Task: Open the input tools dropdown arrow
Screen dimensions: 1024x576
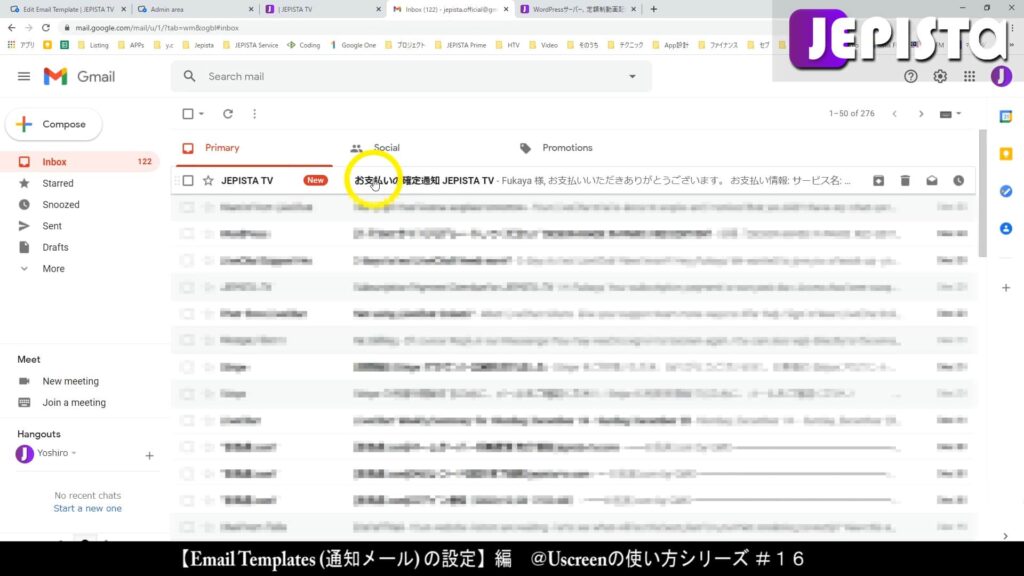Action: (x=959, y=114)
